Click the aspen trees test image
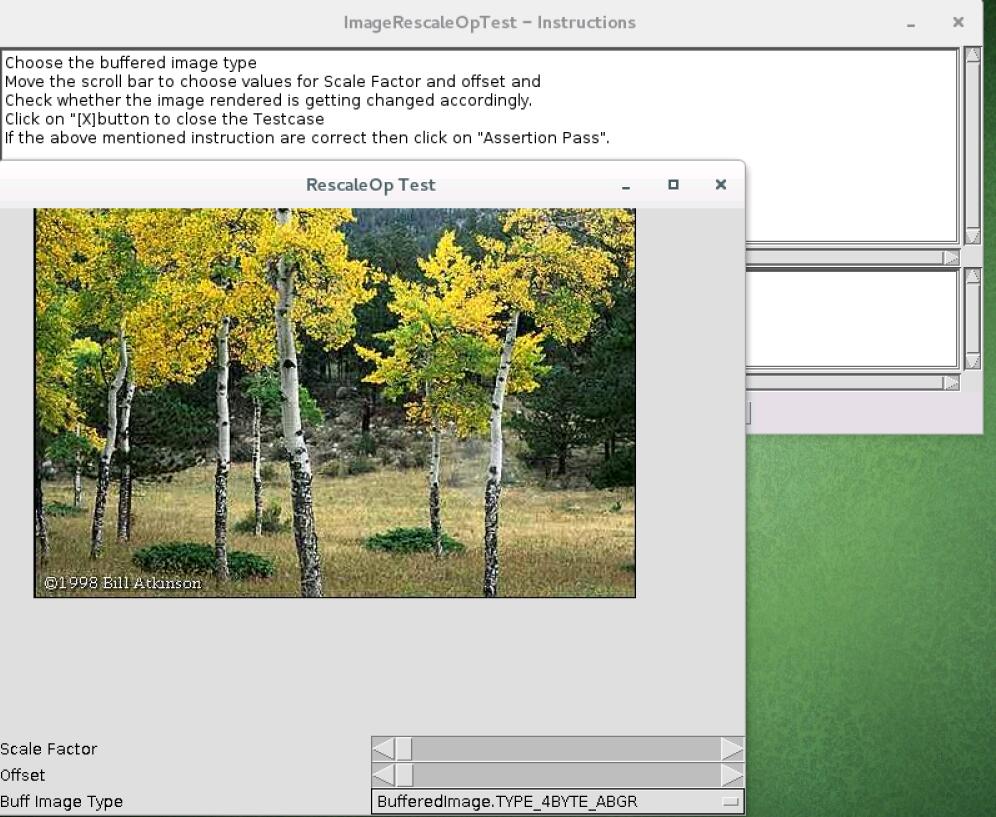The height and width of the screenshot is (817, 996). click(x=335, y=402)
